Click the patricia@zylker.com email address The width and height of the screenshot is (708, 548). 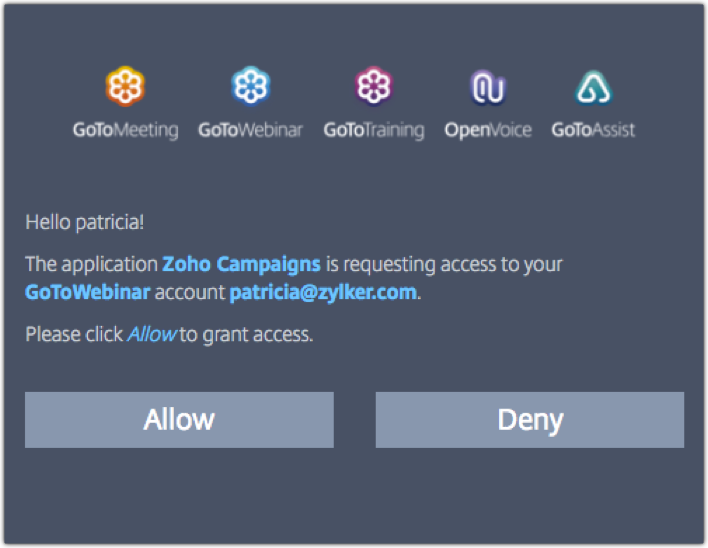tap(323, 293)
